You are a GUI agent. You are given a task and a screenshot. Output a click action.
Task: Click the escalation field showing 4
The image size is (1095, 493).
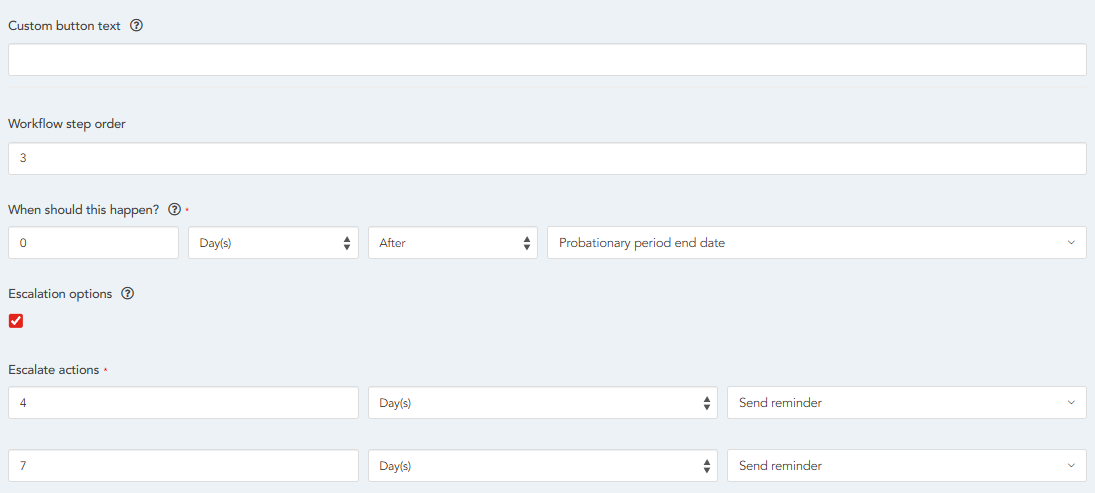click(183, 403)
